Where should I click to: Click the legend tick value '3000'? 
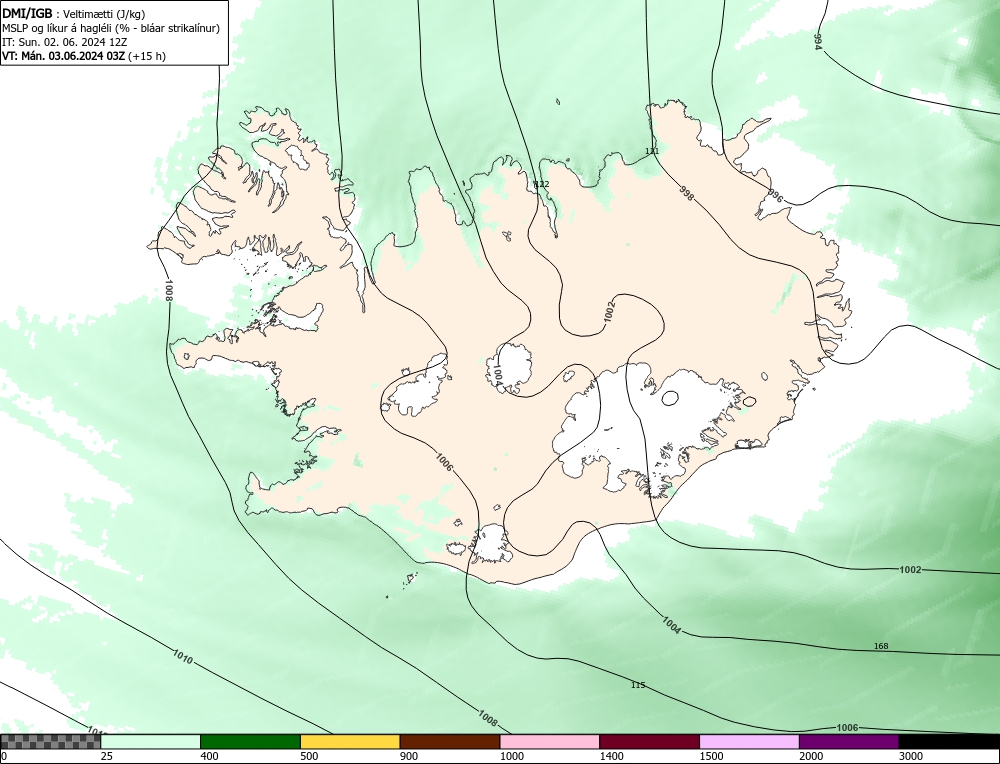coord(911,756)
